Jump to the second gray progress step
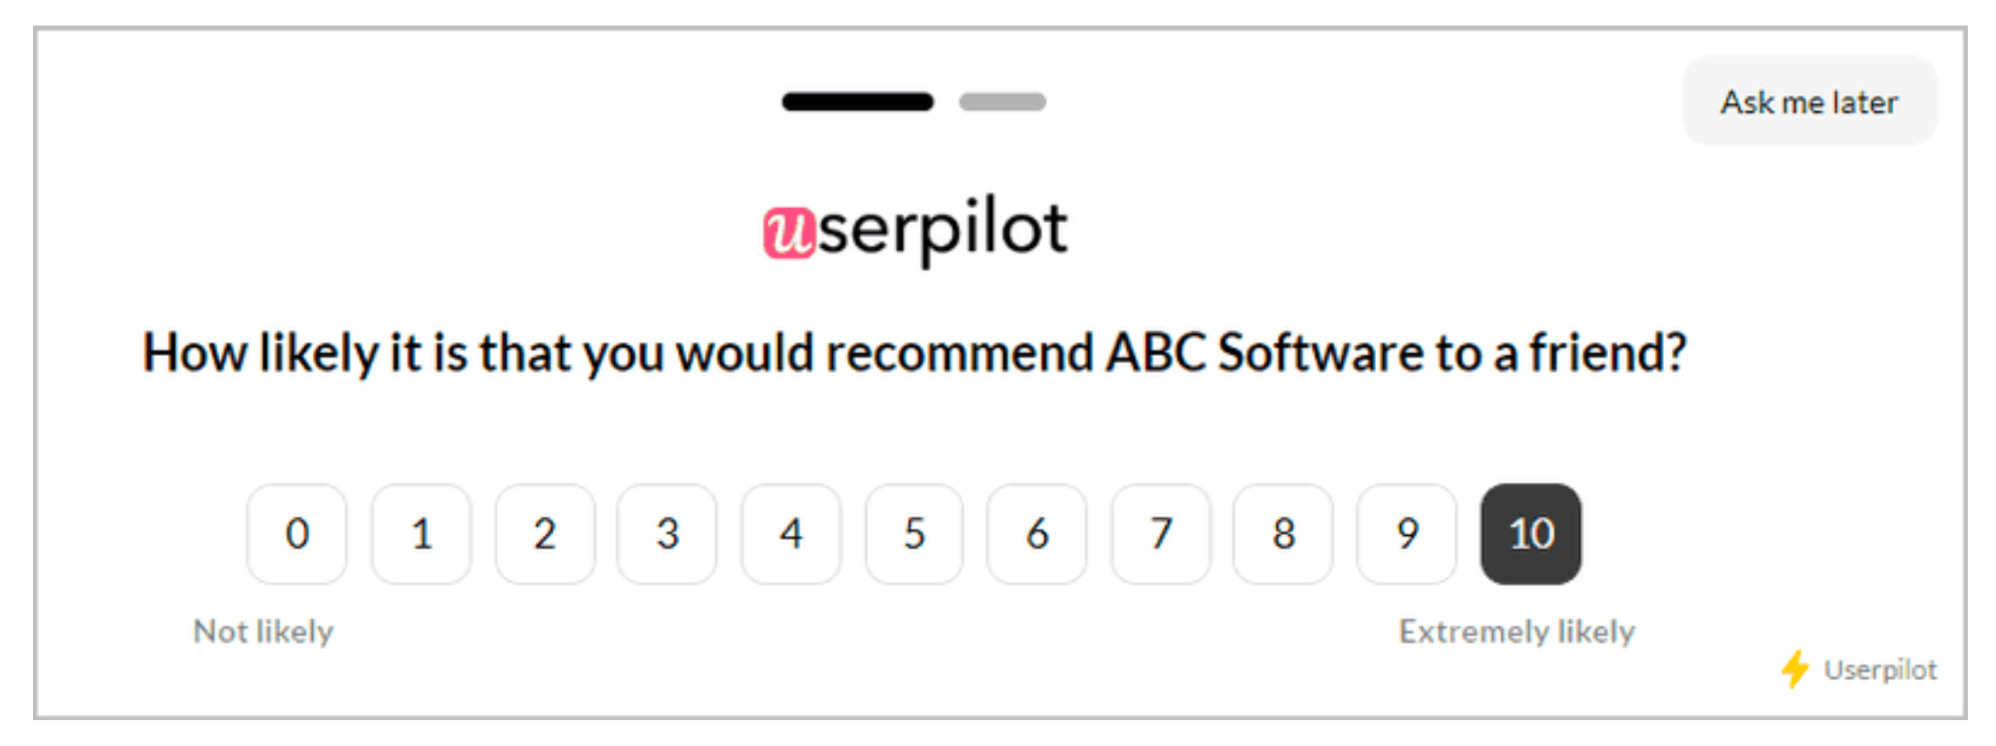Screen dimensions: 1996x746 [1002, 102]
